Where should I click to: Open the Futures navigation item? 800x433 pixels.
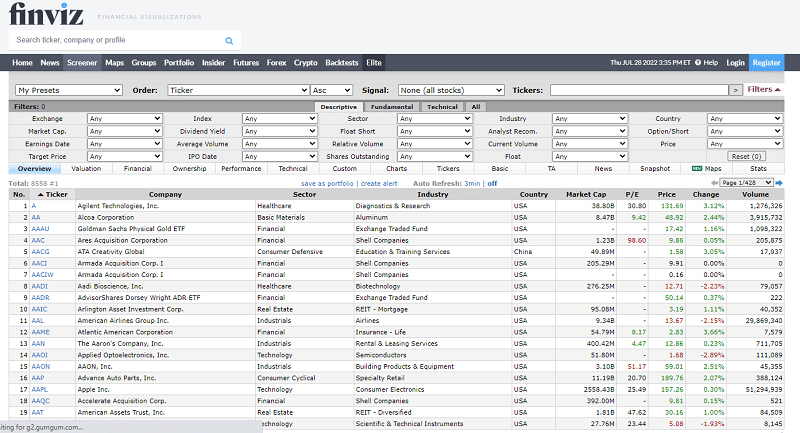point(246,63)
